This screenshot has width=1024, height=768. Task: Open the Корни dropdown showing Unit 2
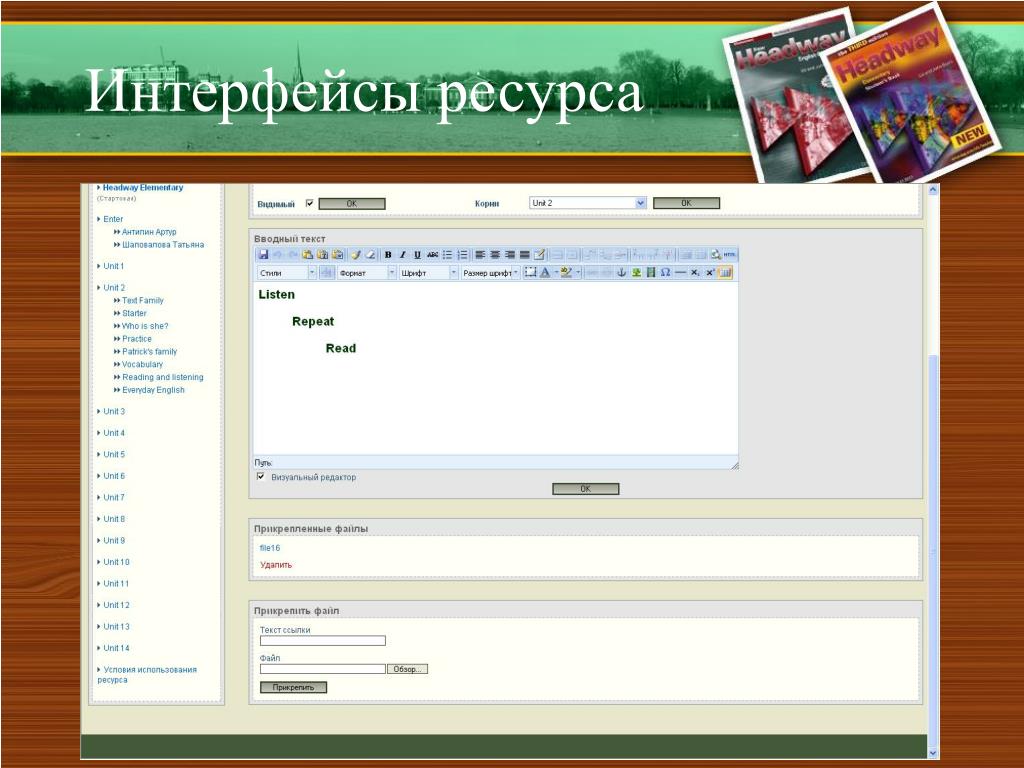[588, 203]
